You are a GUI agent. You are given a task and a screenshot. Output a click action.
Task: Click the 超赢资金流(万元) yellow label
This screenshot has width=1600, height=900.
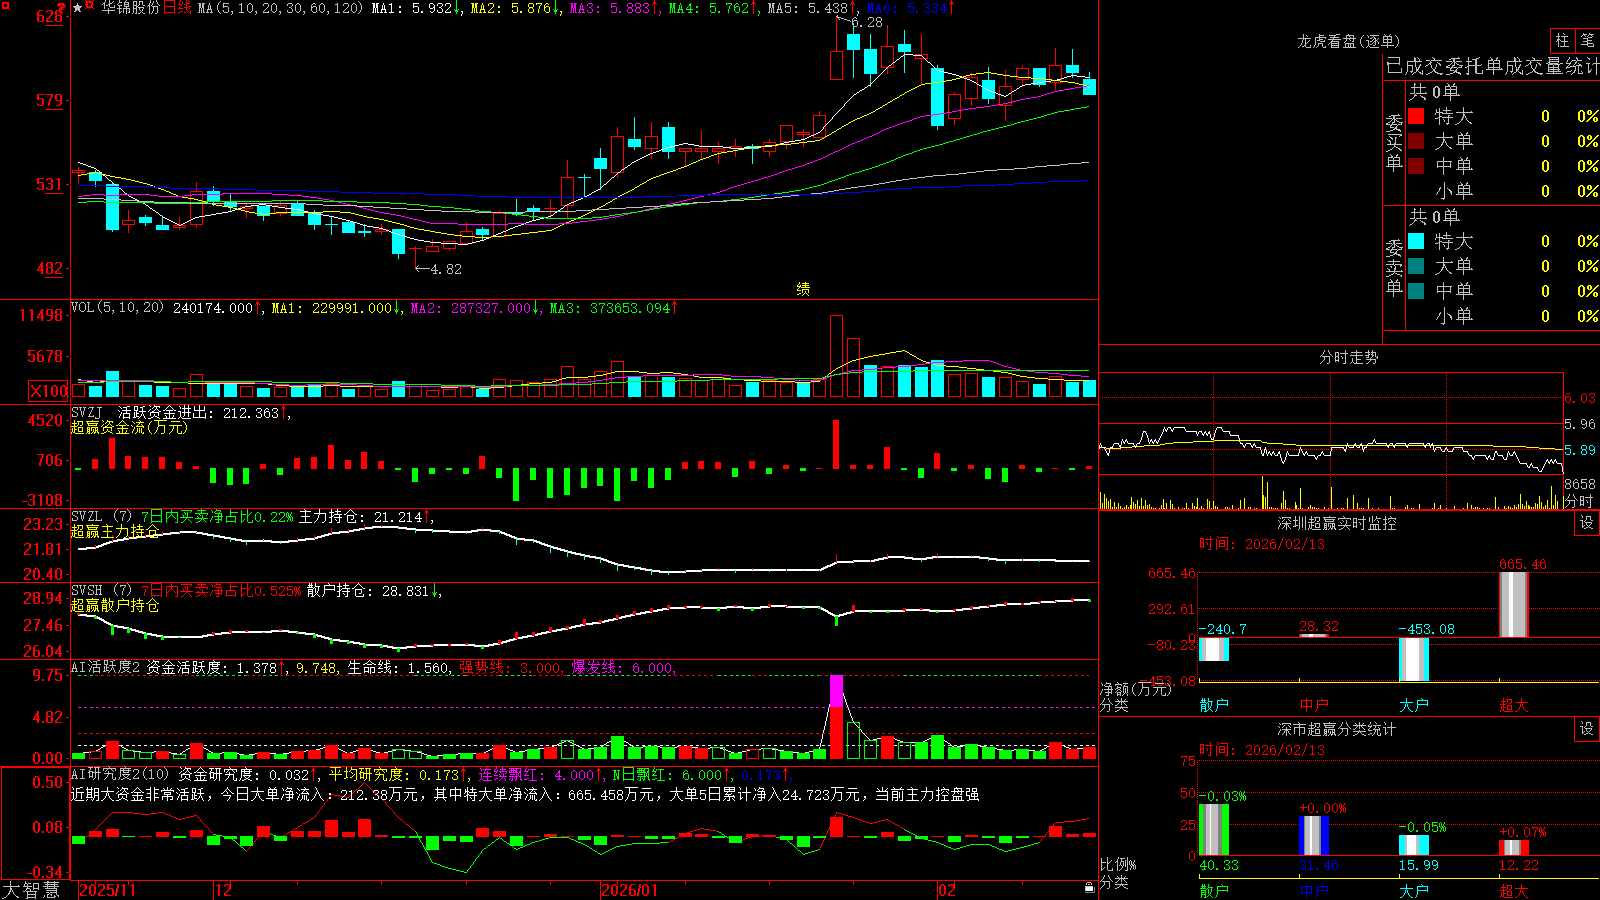(129, 428)
